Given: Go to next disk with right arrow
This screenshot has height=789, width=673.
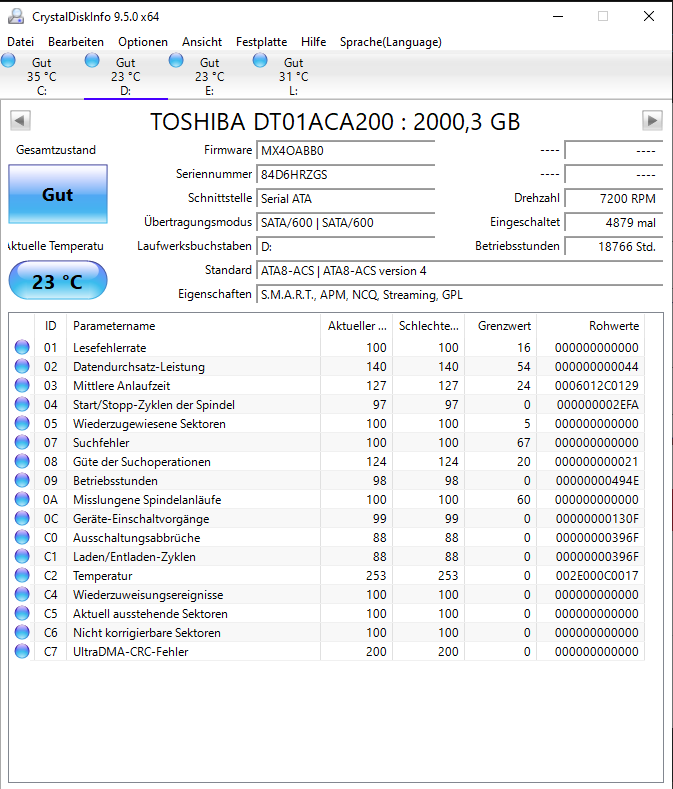Looking at the screenshot, I should pos(652,121).
